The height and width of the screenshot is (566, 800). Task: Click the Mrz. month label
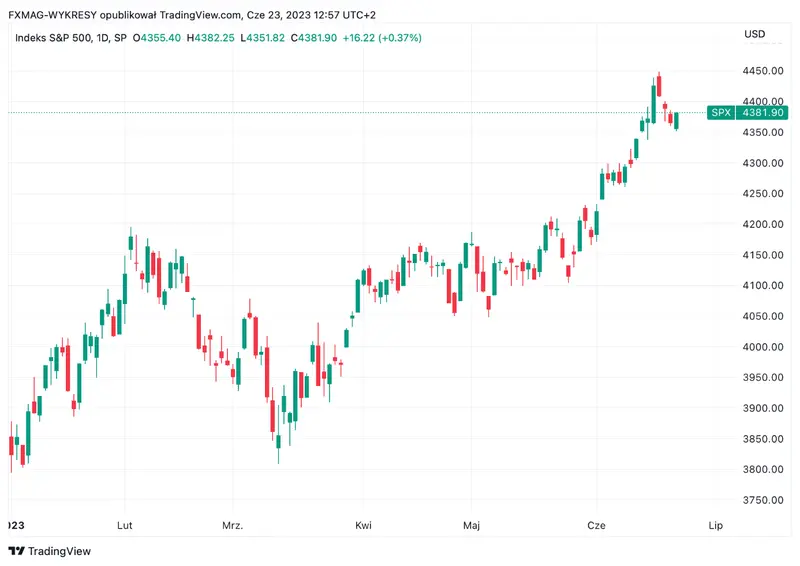(x=233, y=524)
